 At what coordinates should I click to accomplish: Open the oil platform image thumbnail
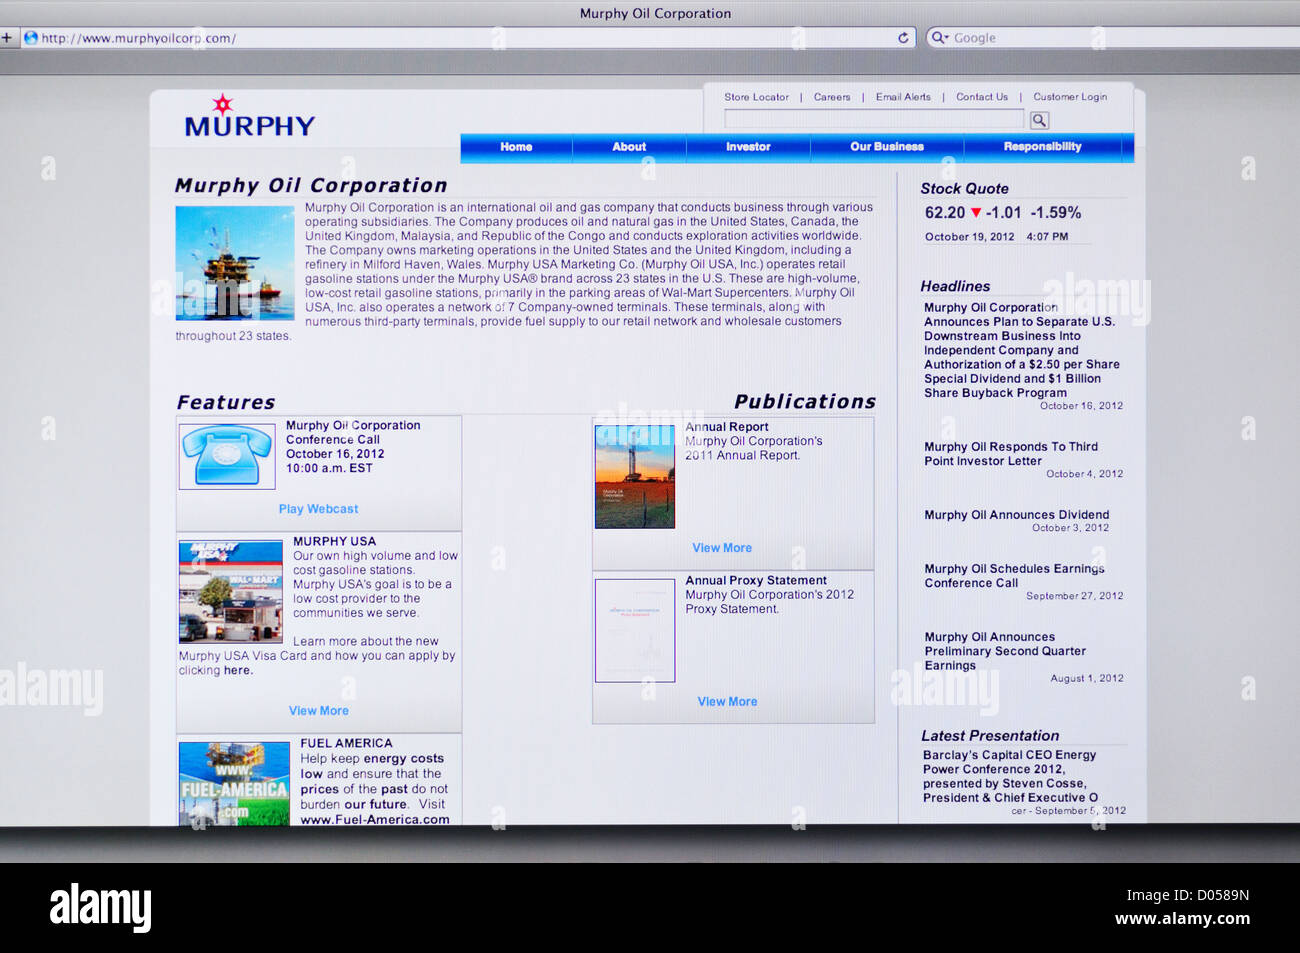235,263
